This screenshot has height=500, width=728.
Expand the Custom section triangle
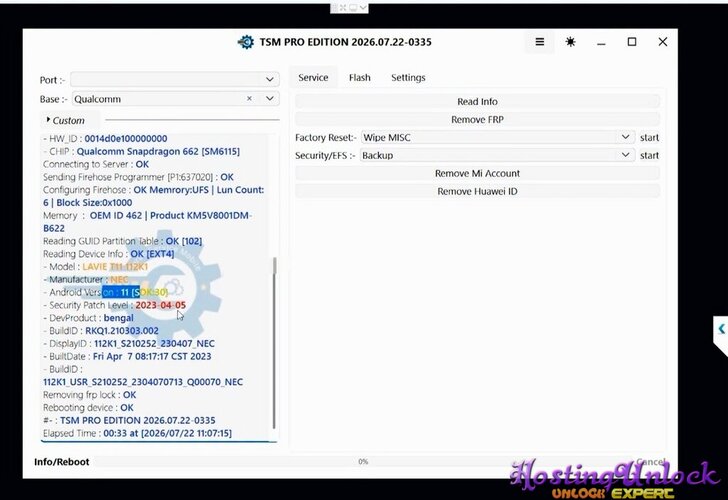pos(48,120)
